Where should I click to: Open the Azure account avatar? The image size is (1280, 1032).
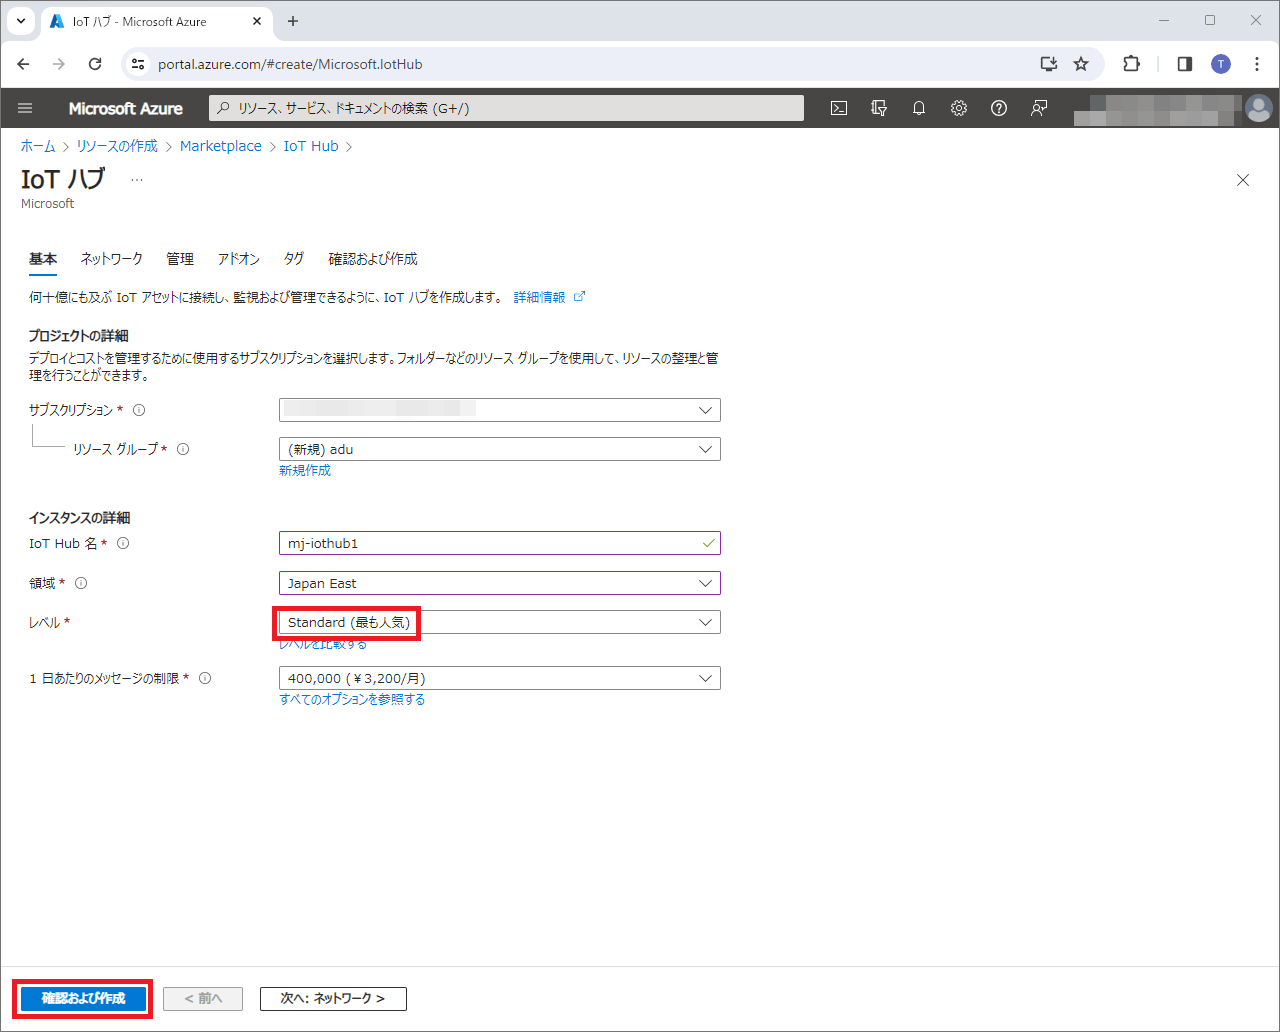pos(1259,108)
